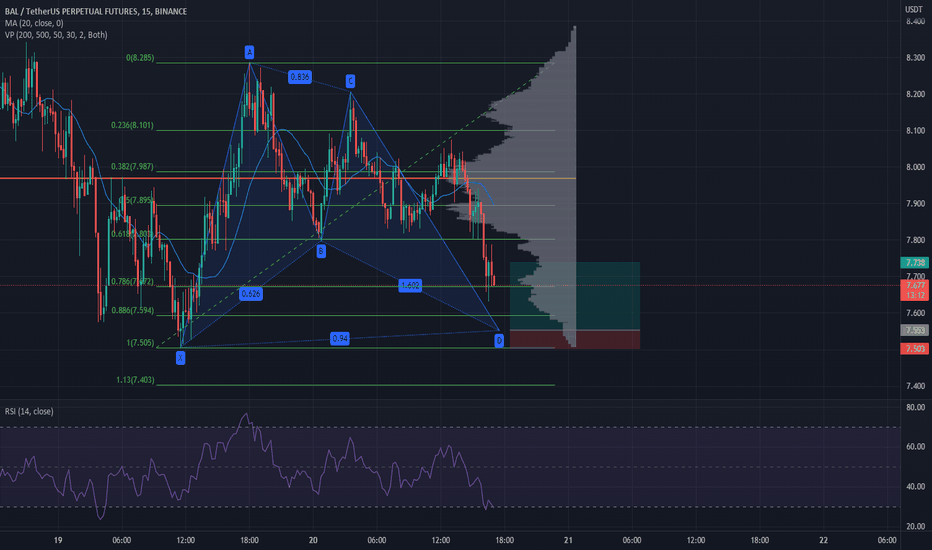Select harmonic pattern point C label

(x=350, y=81)
